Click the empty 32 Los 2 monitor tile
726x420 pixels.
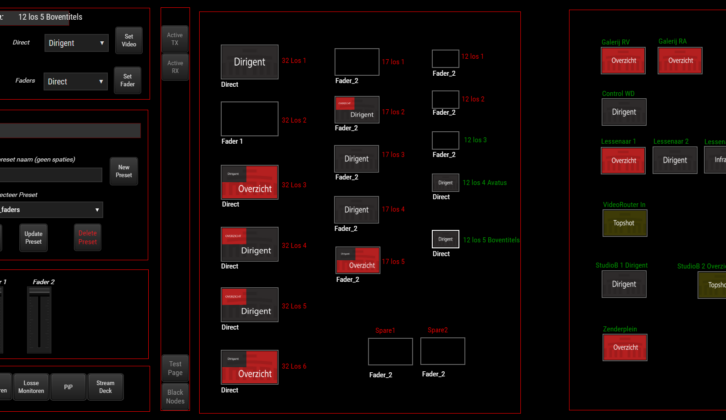coord(249,119)
